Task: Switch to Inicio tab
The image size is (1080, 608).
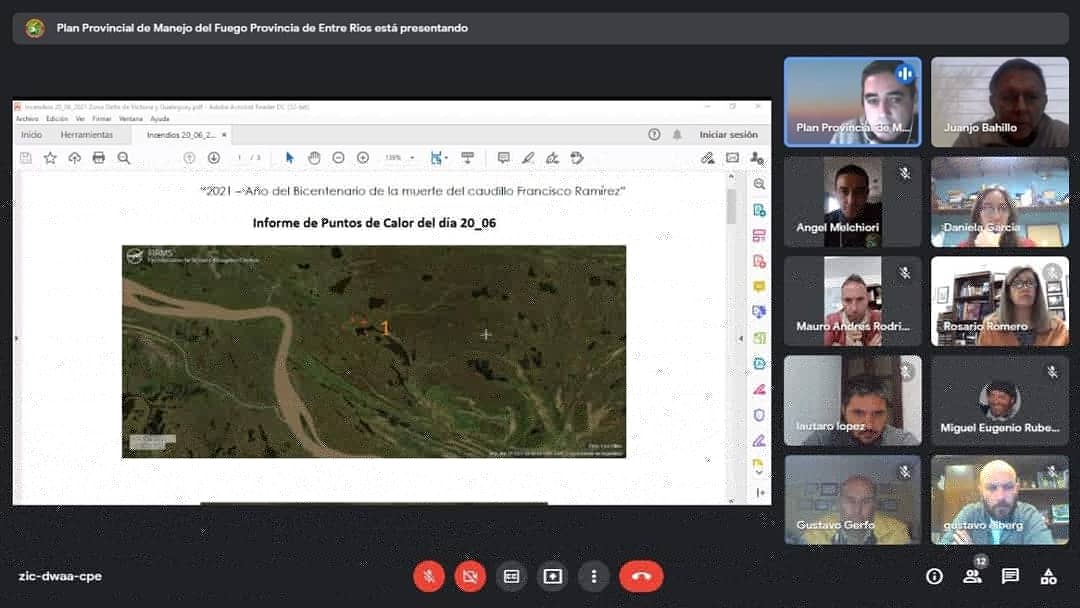Action: (32, 135)
